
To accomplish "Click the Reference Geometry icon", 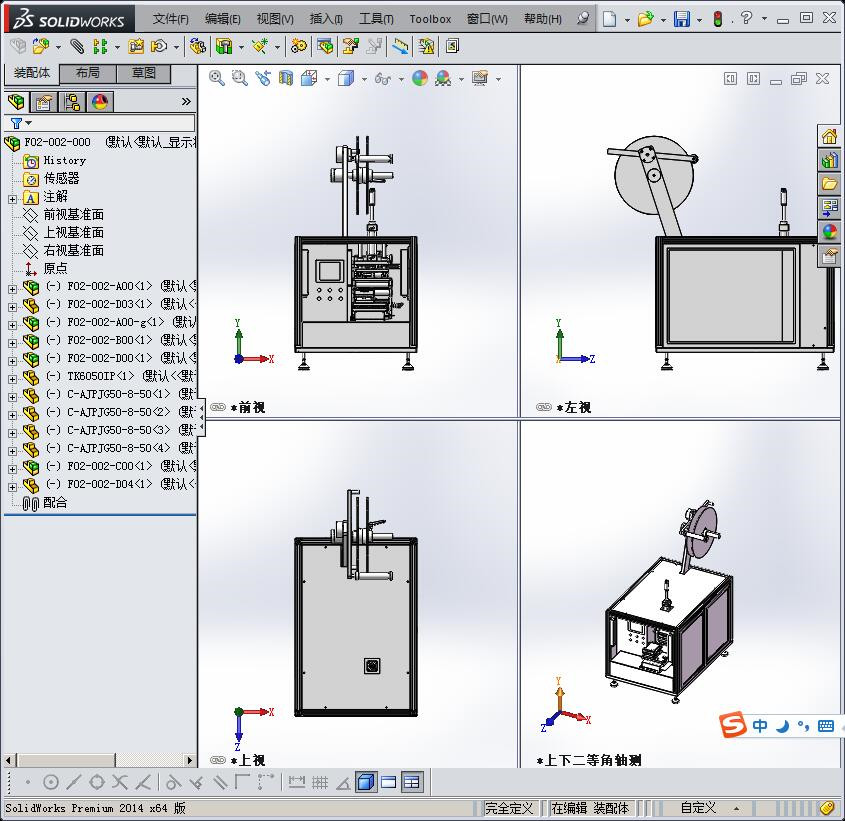I will 260,46.
